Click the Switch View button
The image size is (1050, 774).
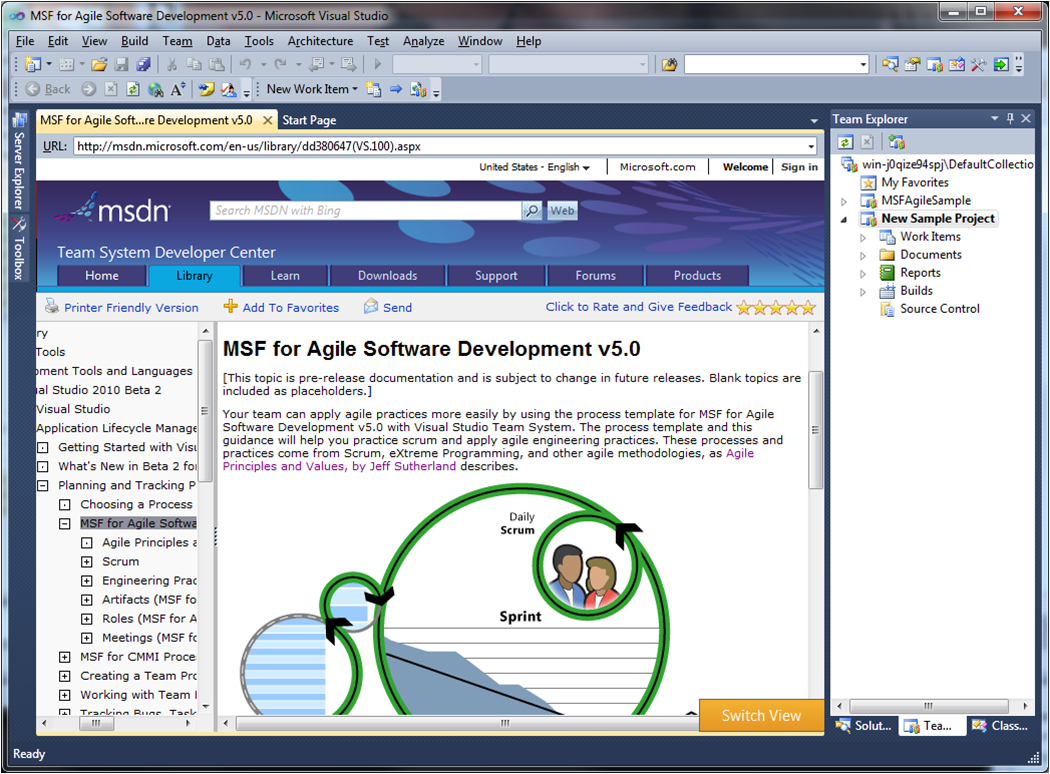(761, 715)
